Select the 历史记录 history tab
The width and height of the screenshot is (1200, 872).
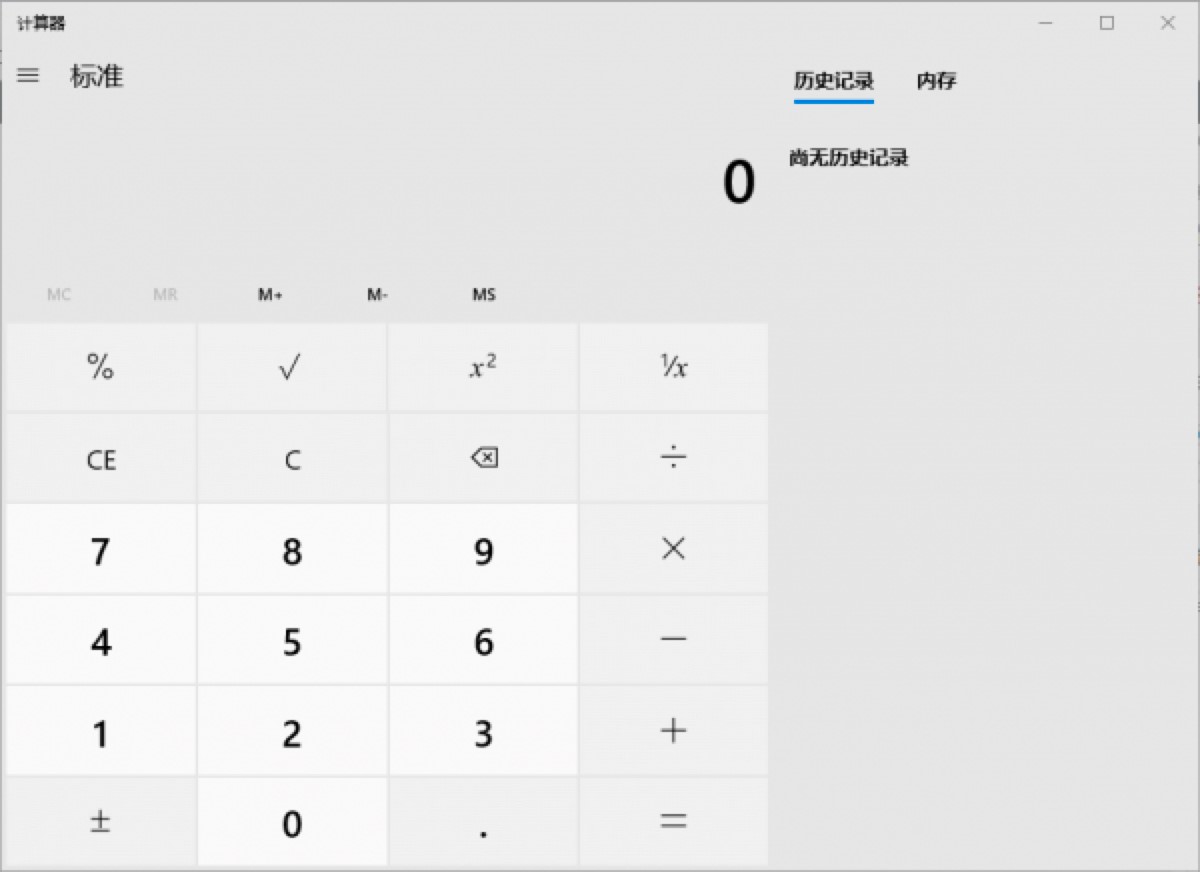831,81
